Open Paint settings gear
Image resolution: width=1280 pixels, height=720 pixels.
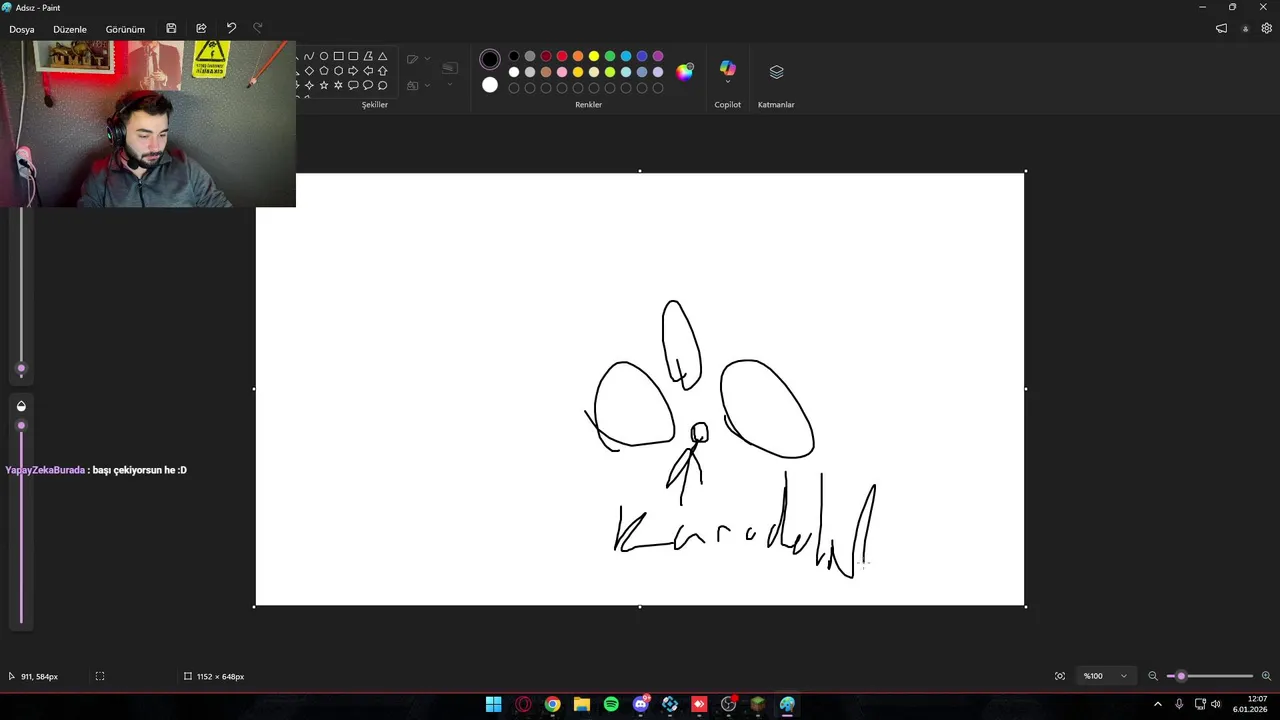[1267, 29]
